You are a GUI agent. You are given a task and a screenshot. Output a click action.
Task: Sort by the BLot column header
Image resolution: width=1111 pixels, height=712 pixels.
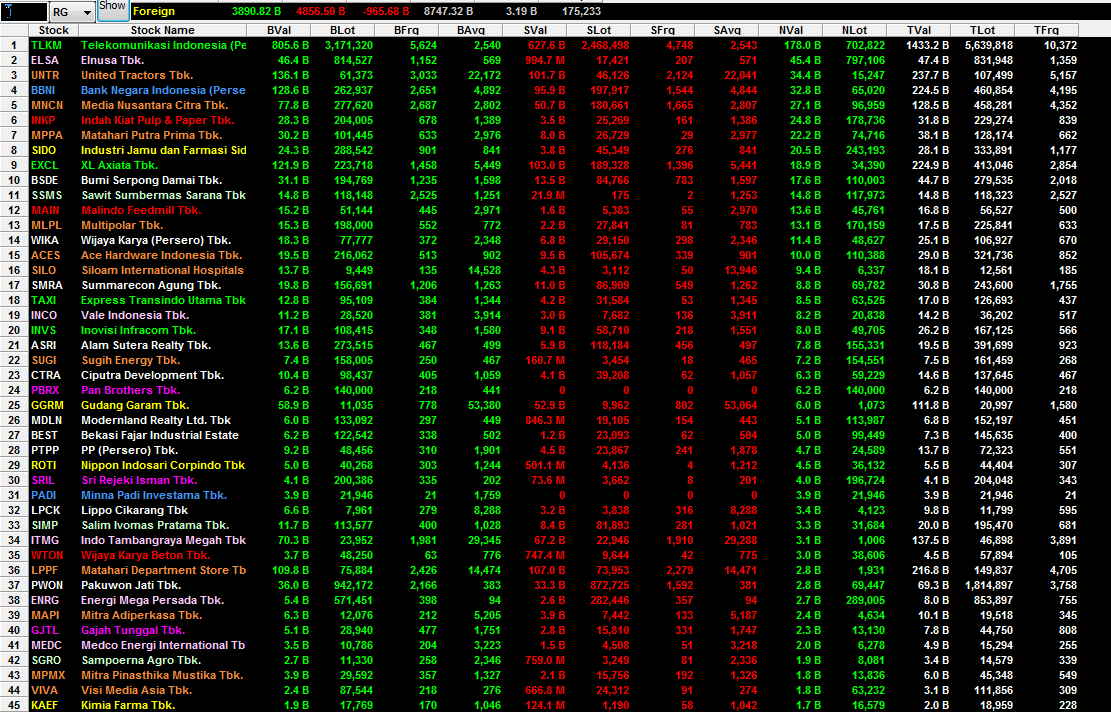click(342, 30)
